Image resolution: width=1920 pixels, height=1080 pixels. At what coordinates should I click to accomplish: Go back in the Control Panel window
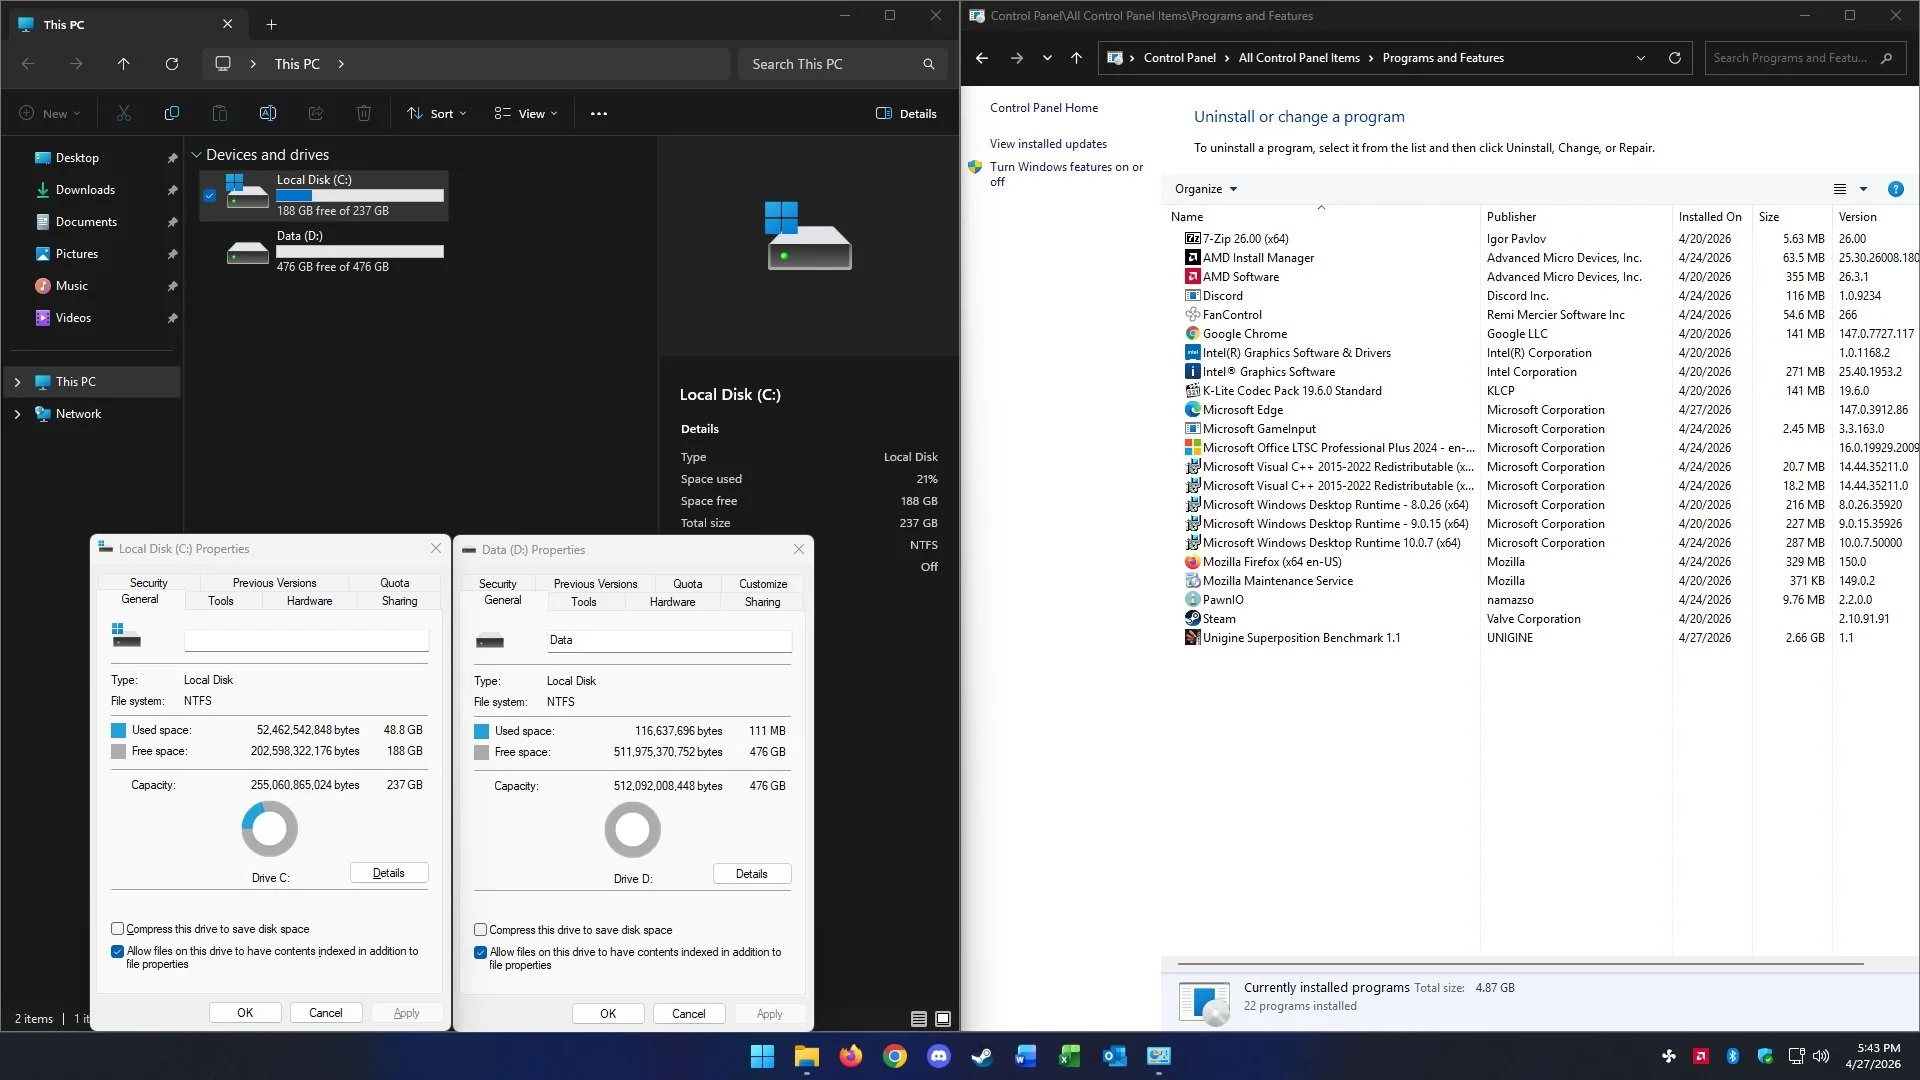click(982, 58)
